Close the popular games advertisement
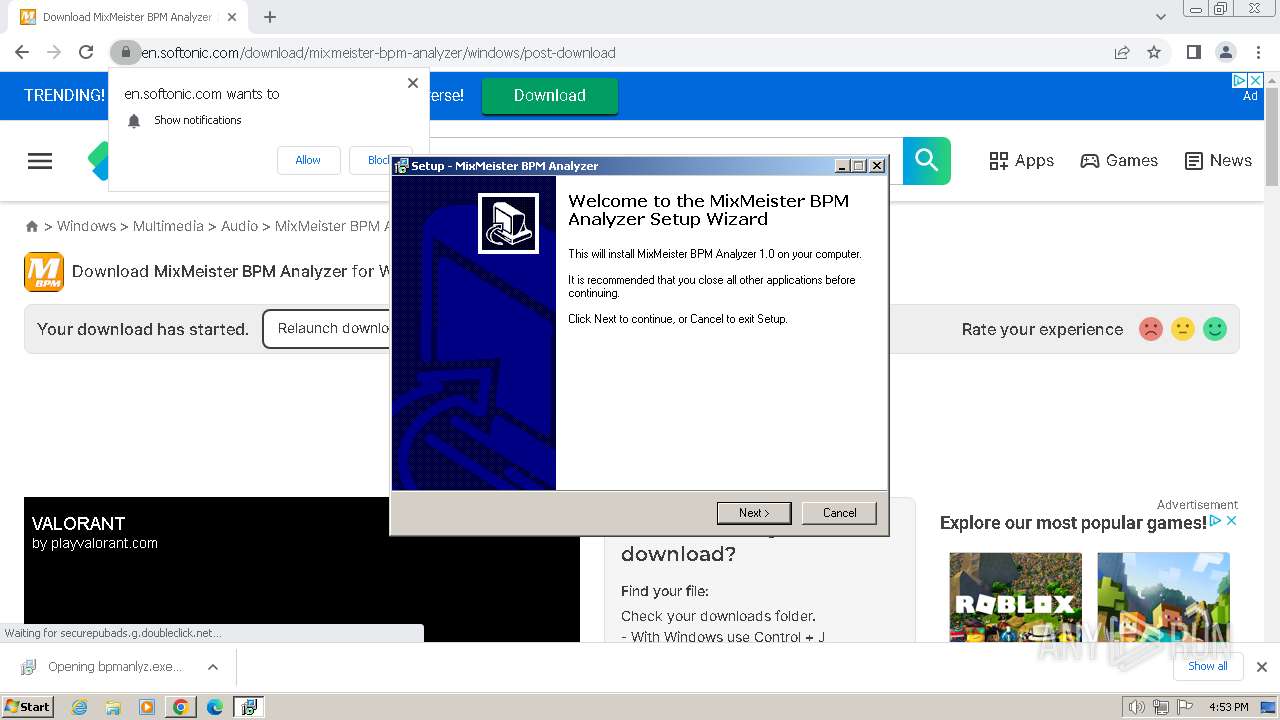1280x720 pixels. (1232, 521)
